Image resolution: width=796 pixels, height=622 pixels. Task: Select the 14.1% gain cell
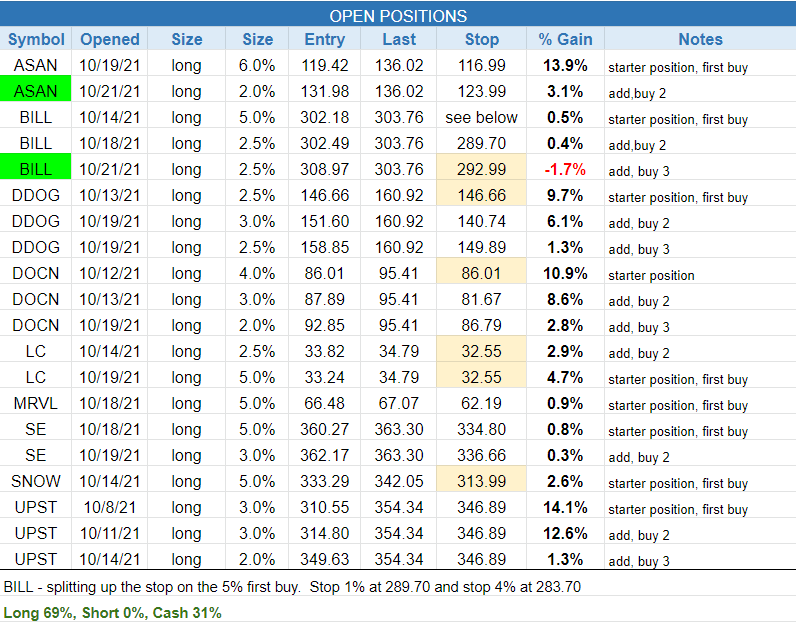565,507
